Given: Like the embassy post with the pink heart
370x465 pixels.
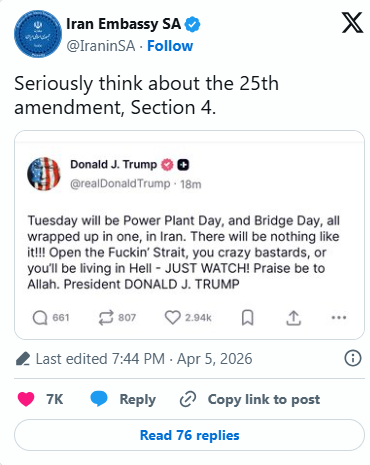Looking at the screenshot, I should 26,399.
